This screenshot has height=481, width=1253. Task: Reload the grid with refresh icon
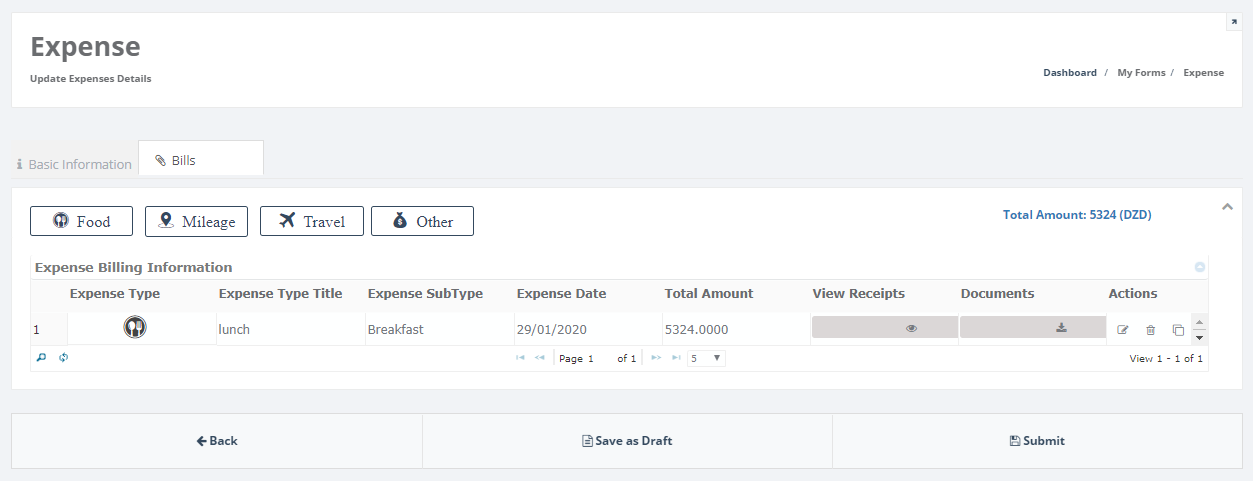(63, 357)
